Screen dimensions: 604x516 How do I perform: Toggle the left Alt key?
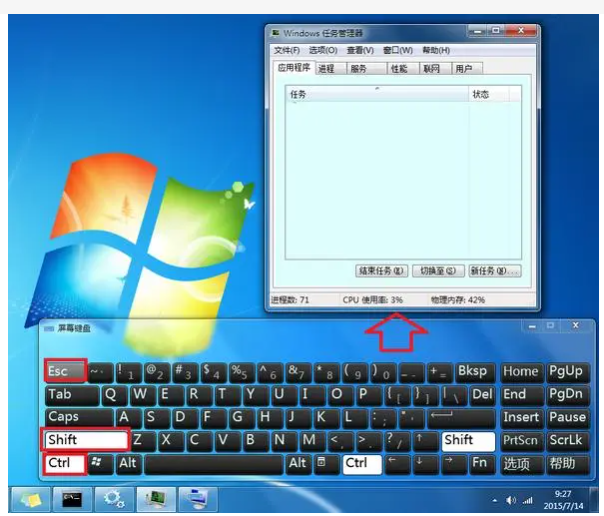[x=128, y=464]
